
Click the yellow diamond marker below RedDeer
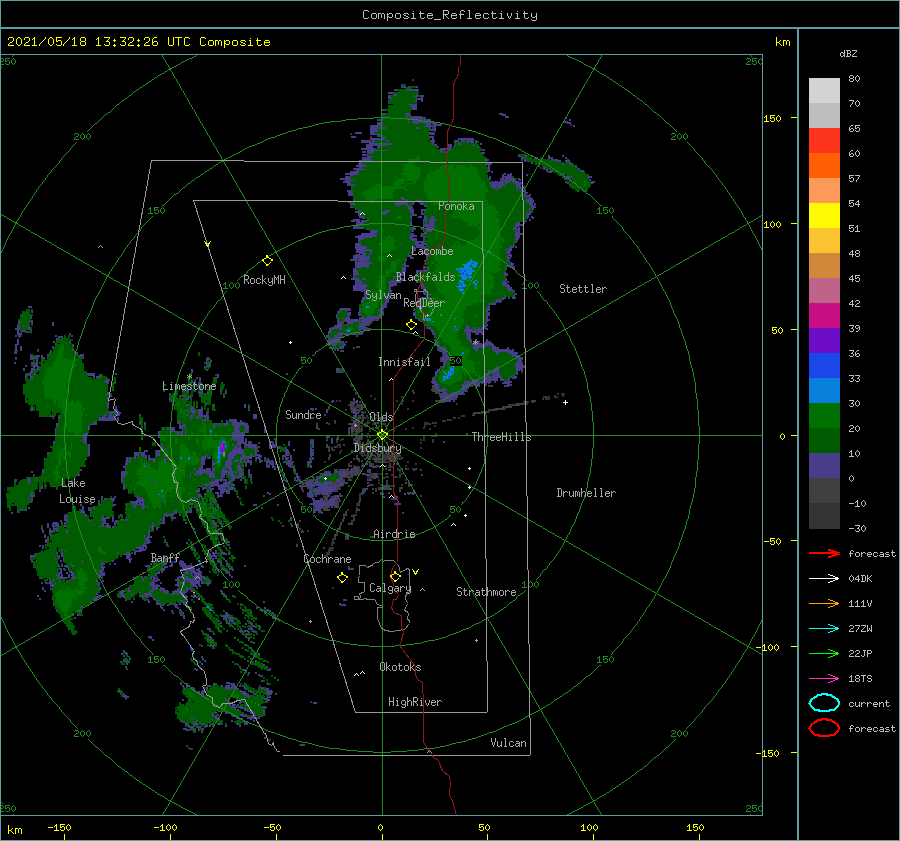(x=411, y=325)
